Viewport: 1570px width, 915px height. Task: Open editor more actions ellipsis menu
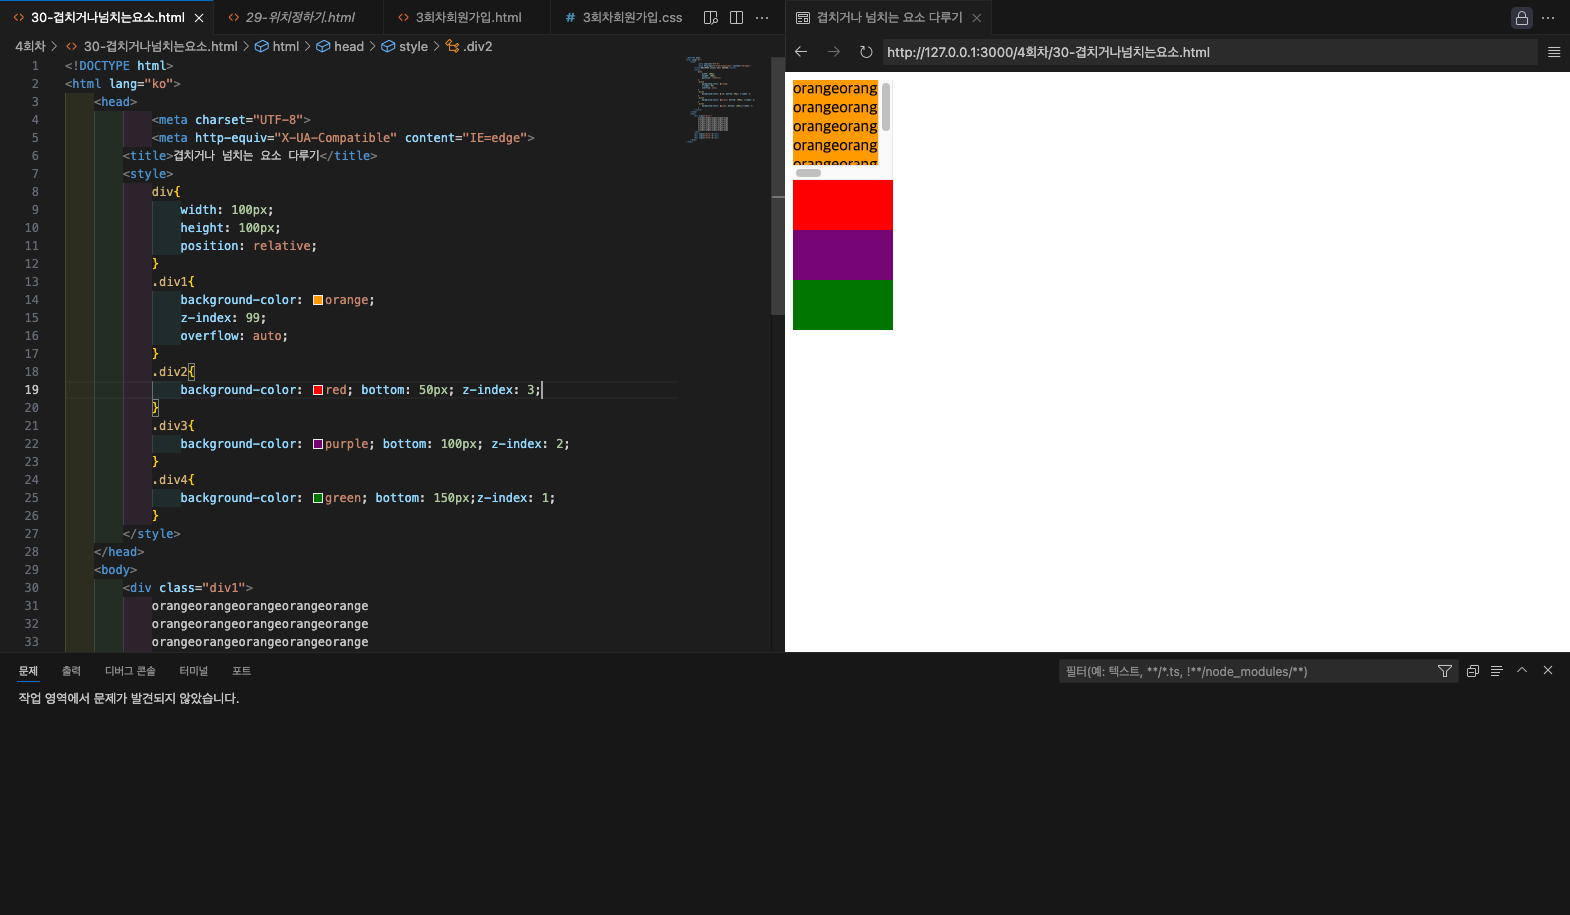click(762, 17)
